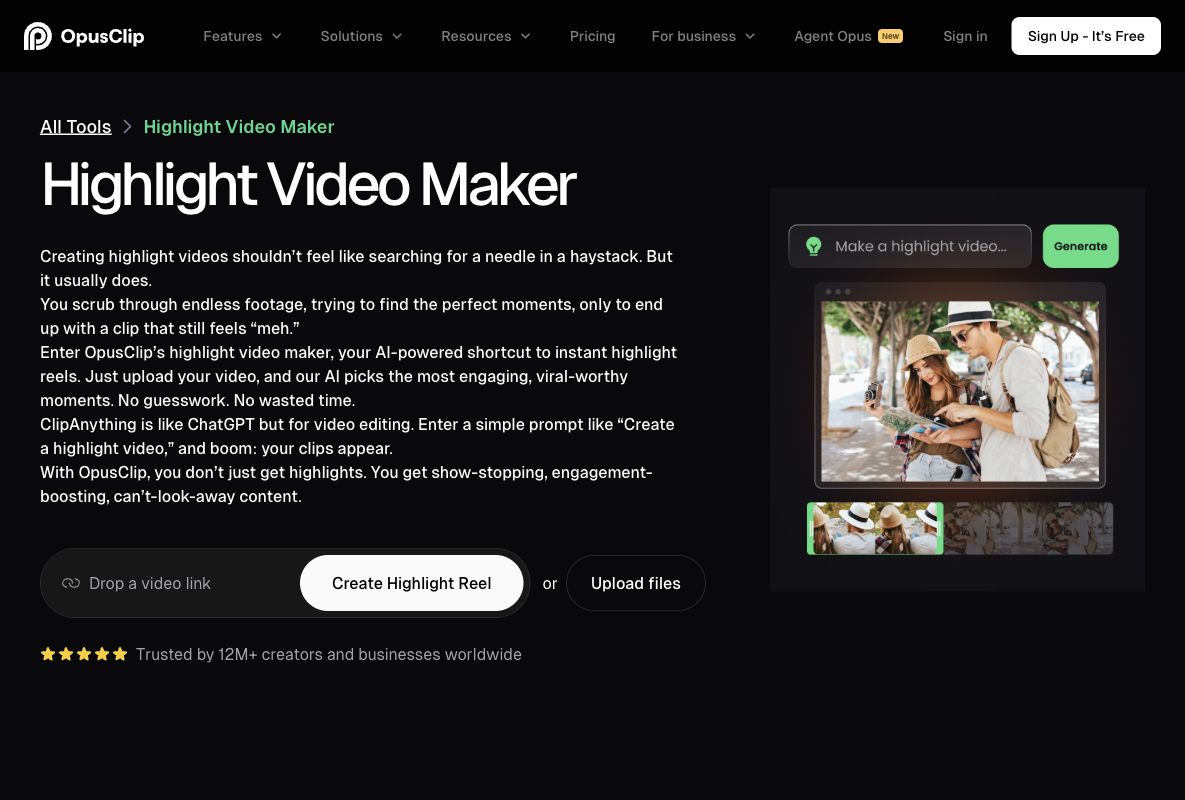Open the Resources dropdown menu

(x=485, y=36)
